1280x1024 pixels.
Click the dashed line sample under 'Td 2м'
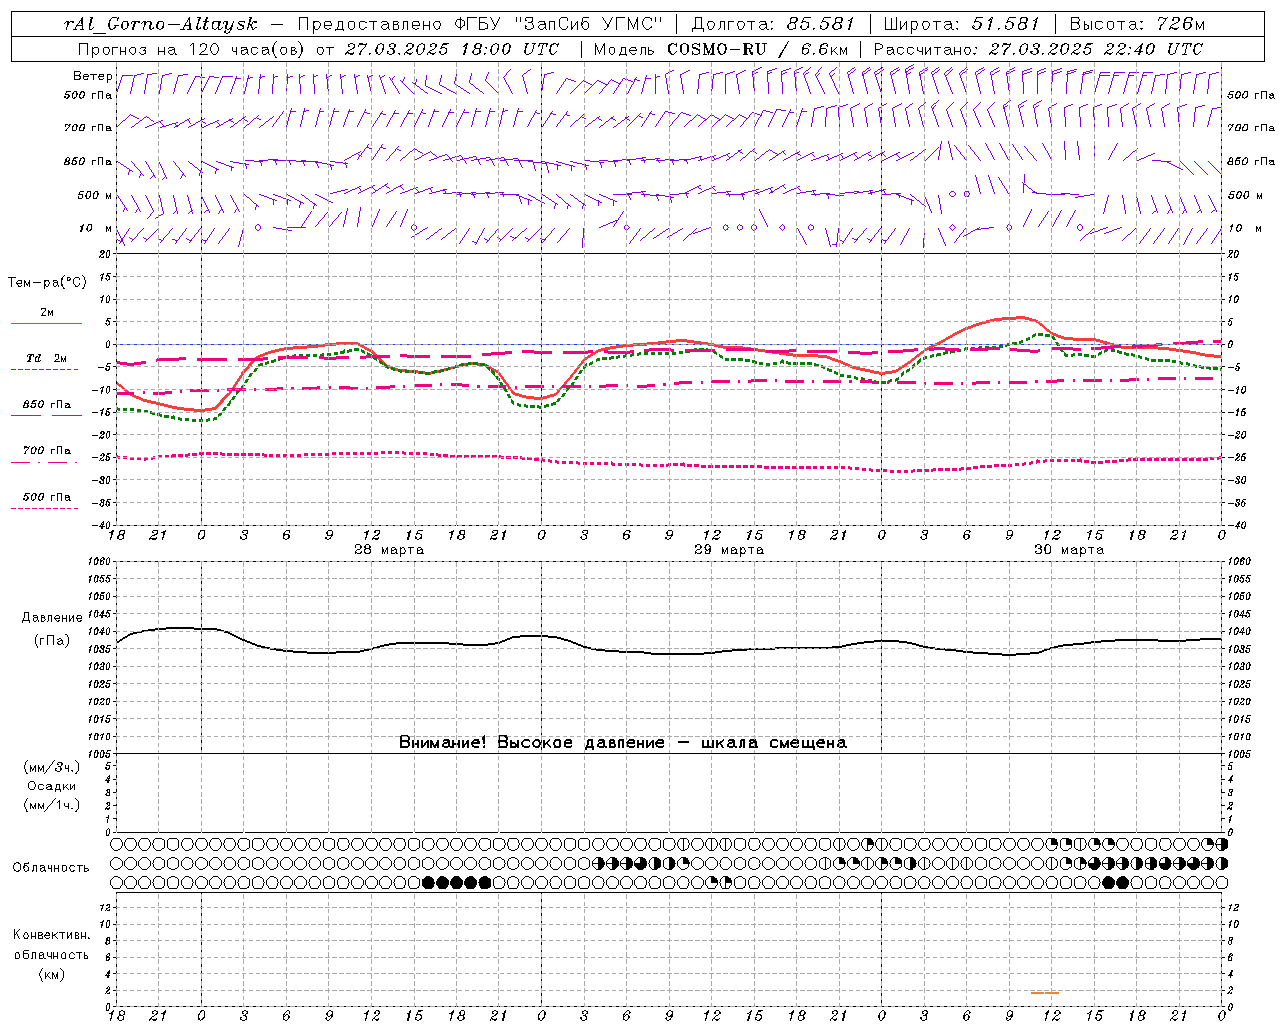click(x=44, y=370)
